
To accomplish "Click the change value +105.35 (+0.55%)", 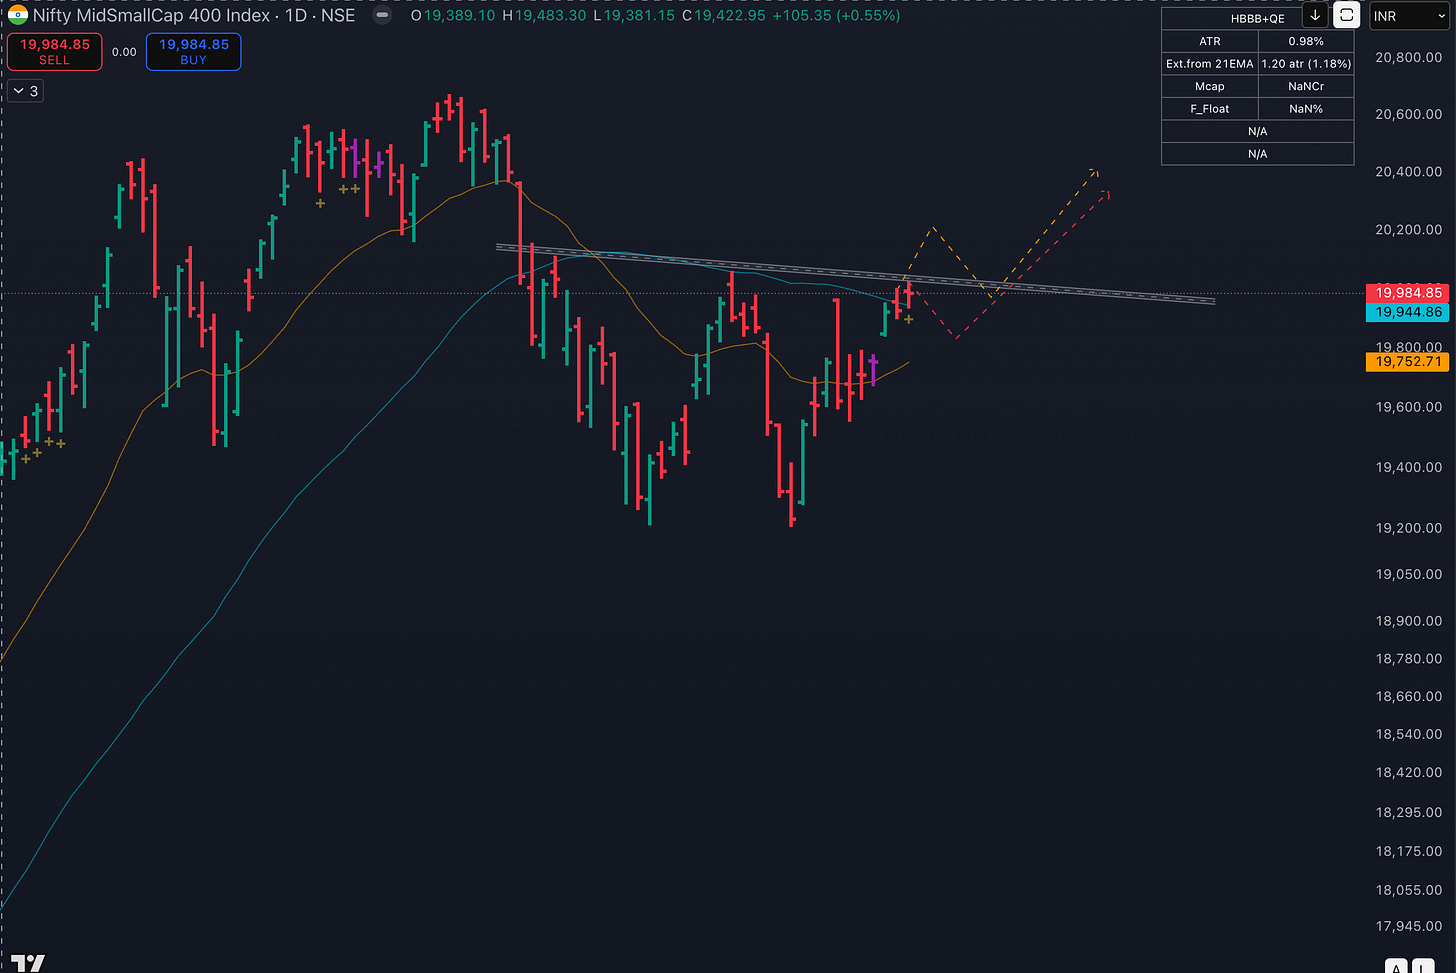I will (836, 16).
